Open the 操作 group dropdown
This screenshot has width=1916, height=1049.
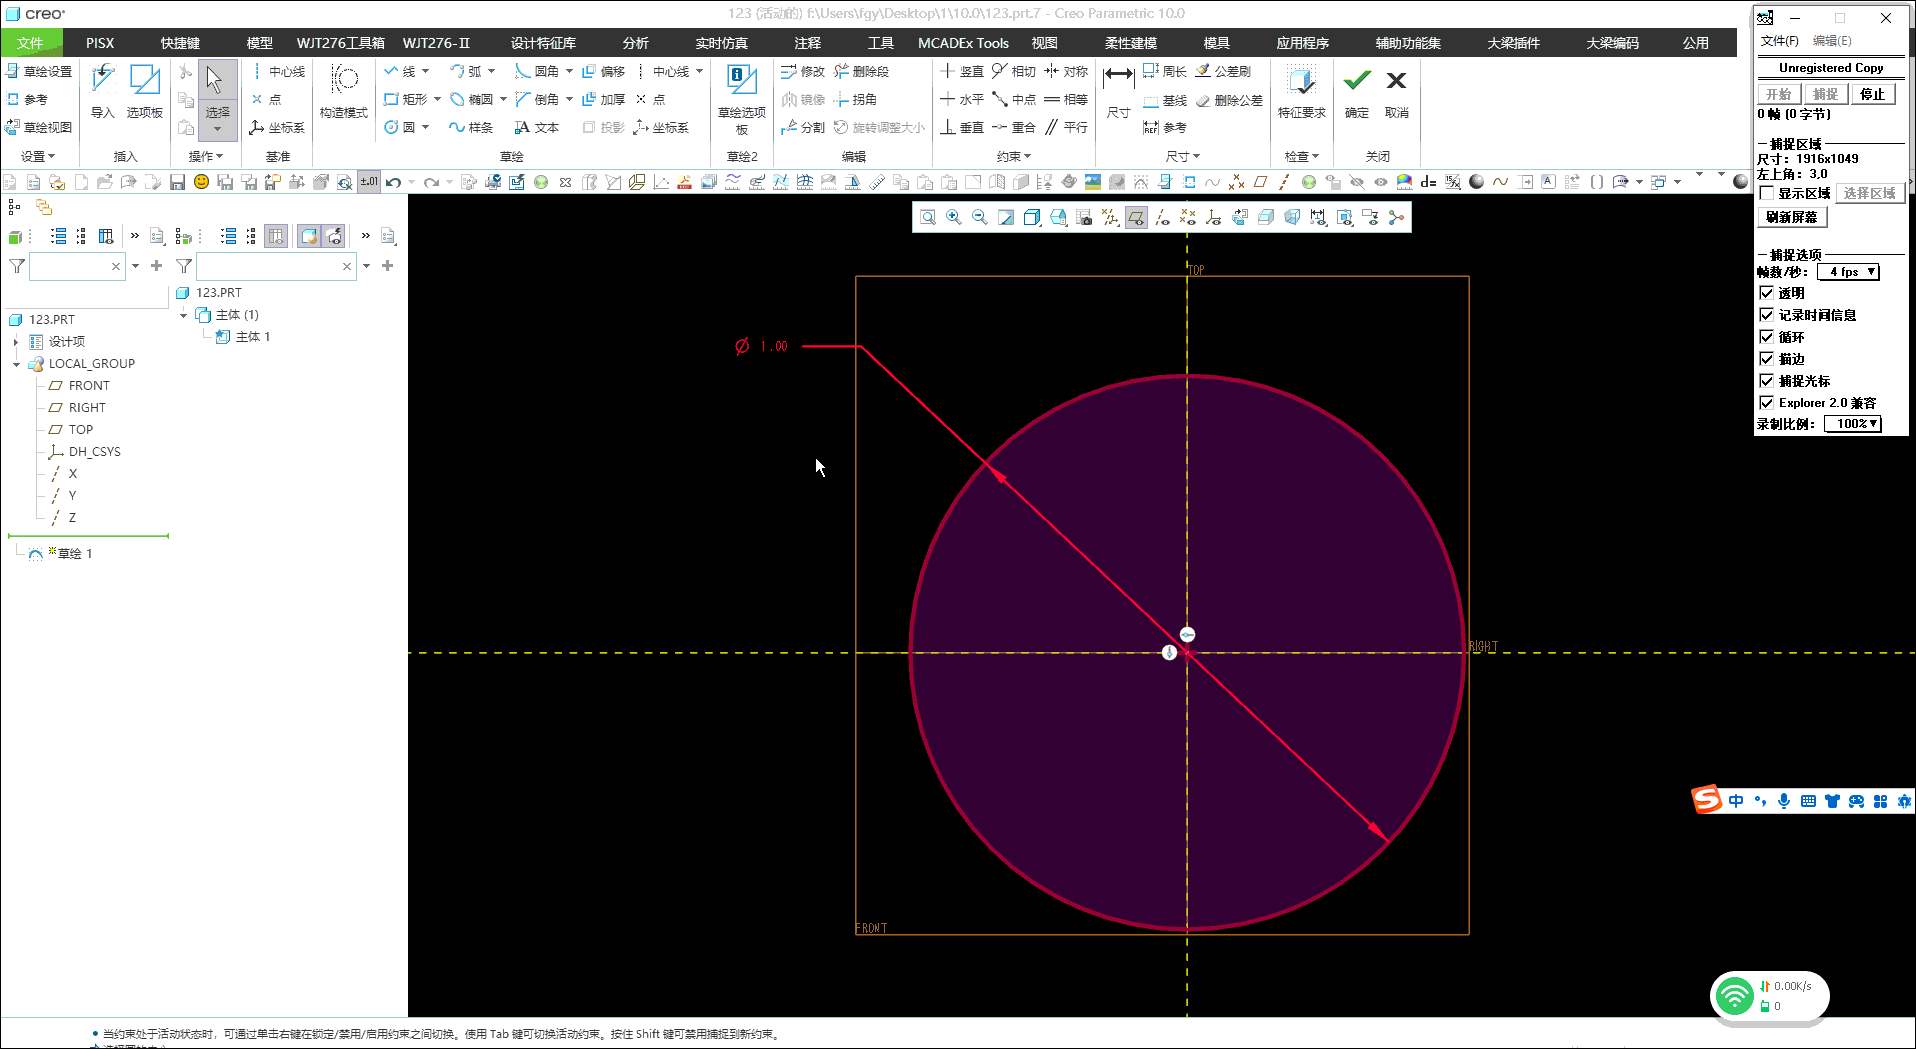pyautogui.click(x=206, y=156)
